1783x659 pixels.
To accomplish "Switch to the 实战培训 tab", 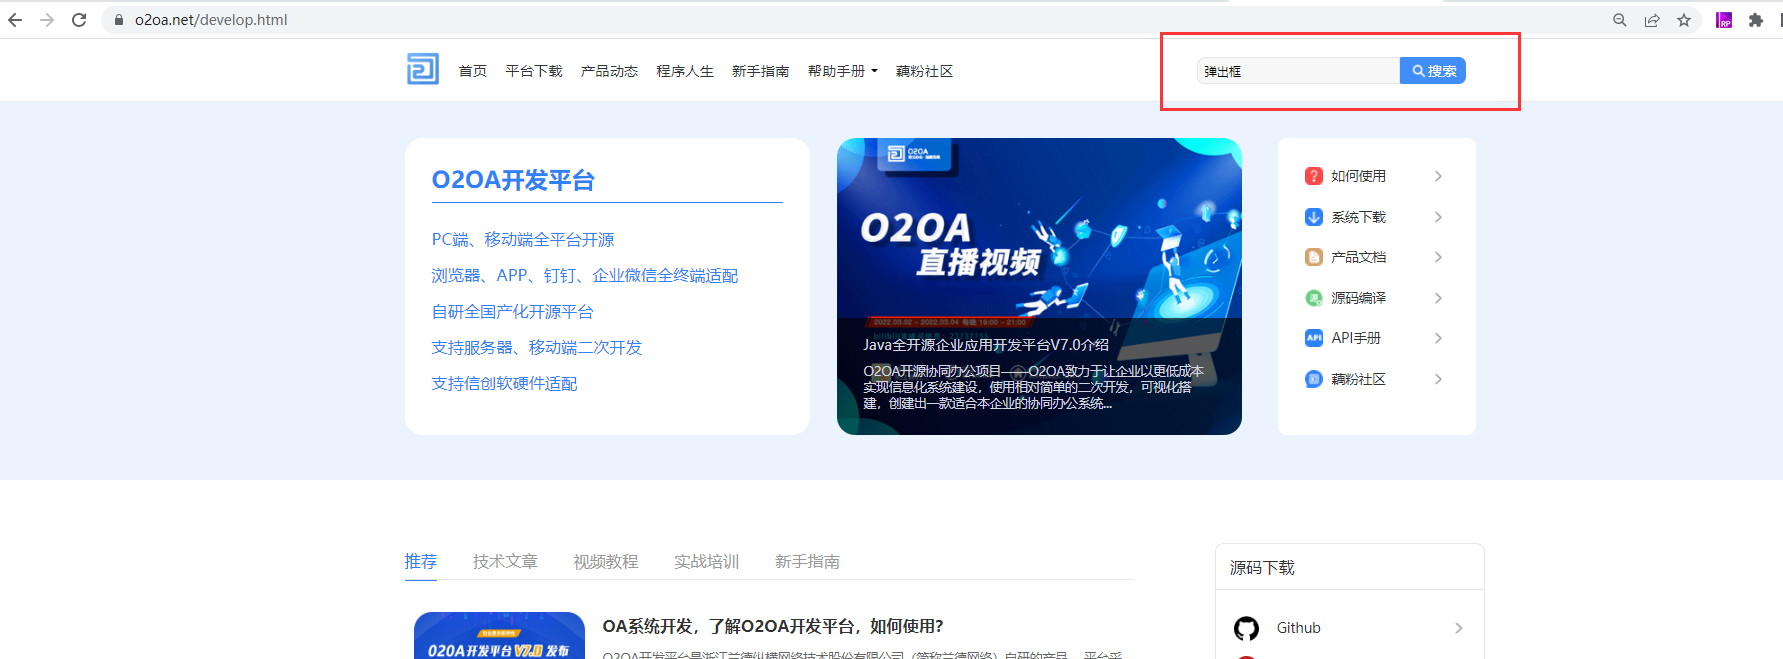I will [706, 562].
